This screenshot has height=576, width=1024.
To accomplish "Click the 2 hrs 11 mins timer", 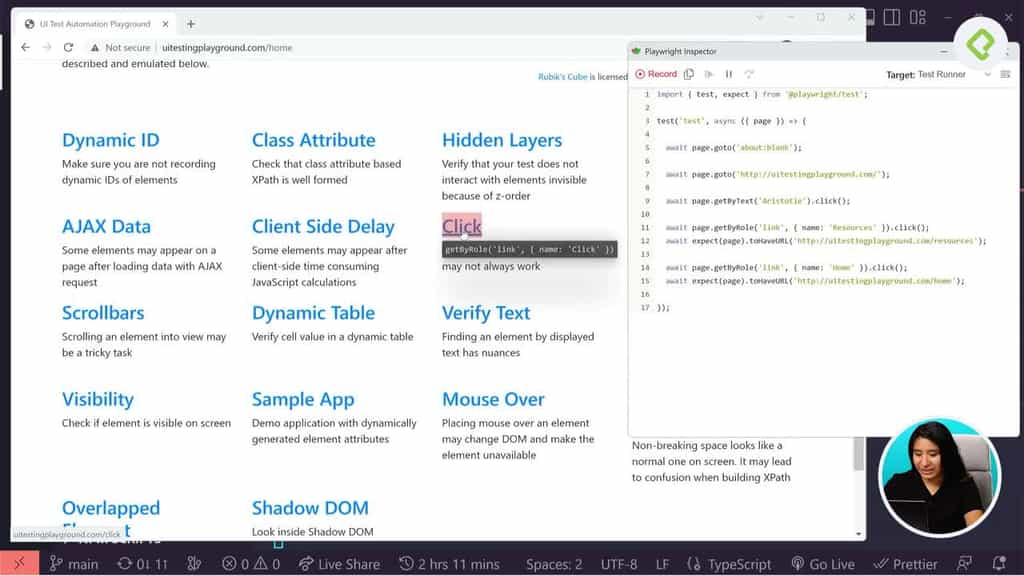I will pyautogui.click(x=449, y=564).
